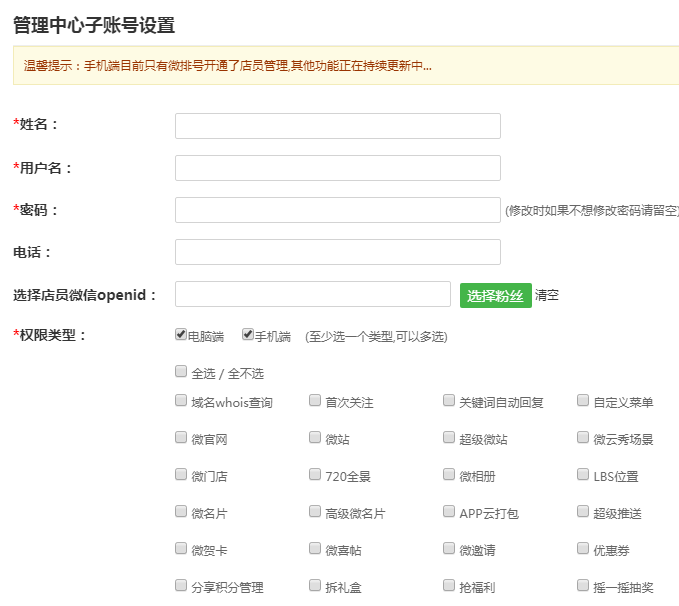The width and height of the screenshot is (679, 606).
Task: Click the 密码 input field
Action: click(337, 210)
